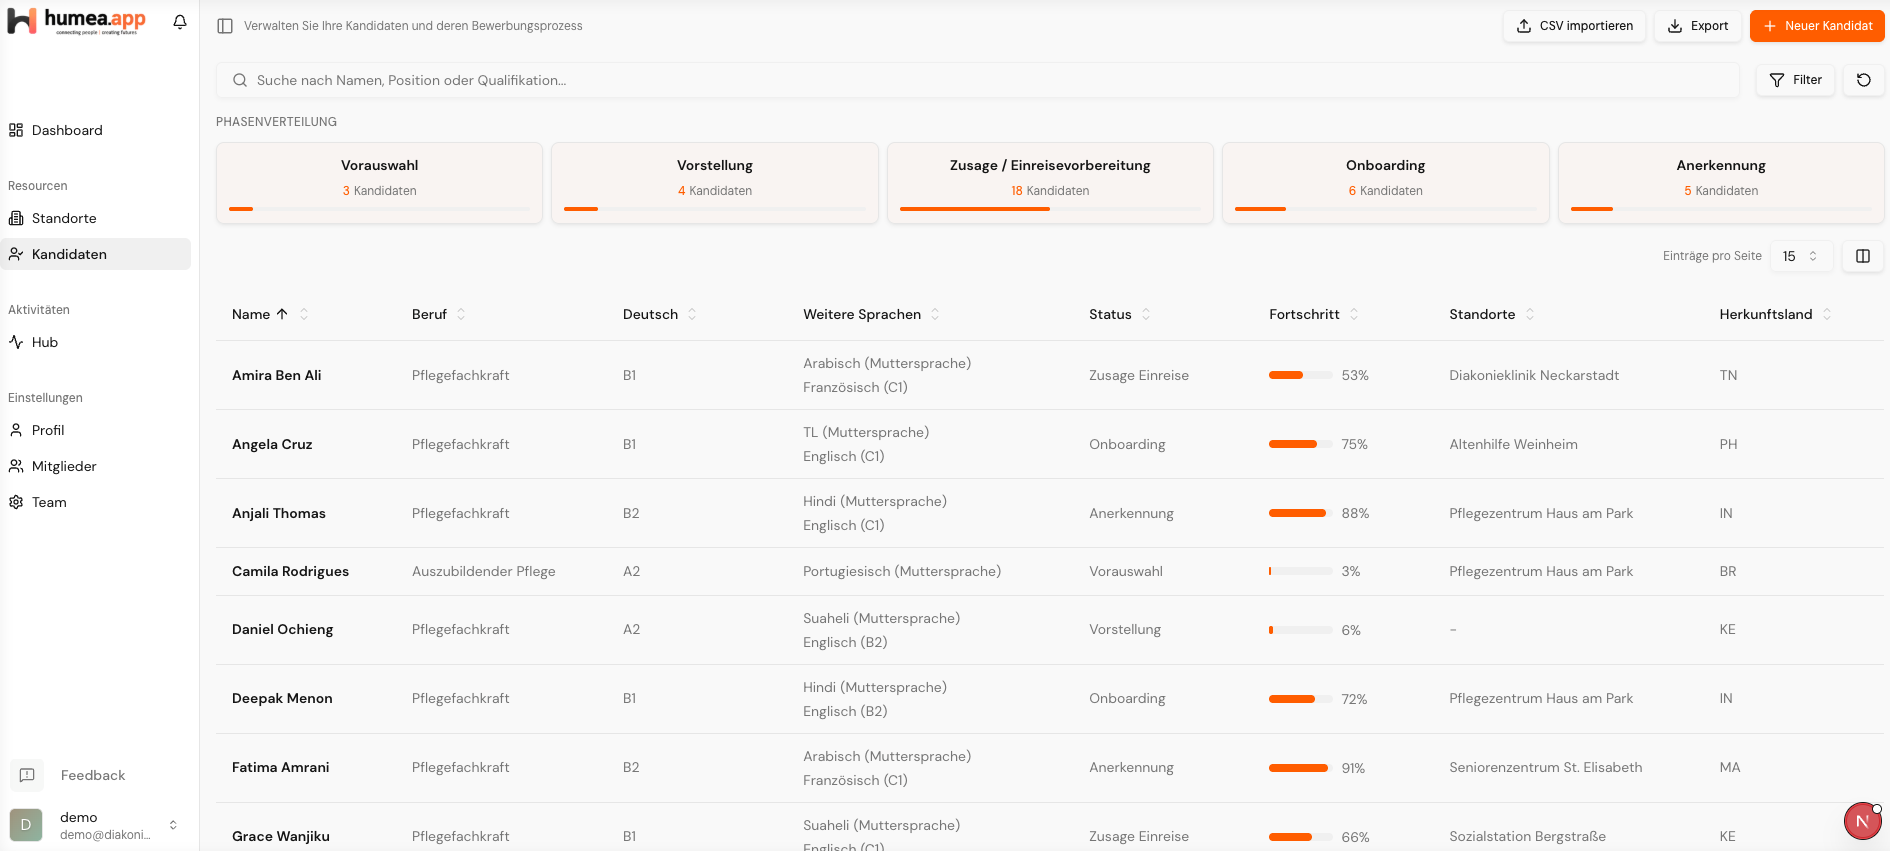Click Neuer Kandidat button
This screenshot has height=851, width=1890.
pyautogui.click(x=1817, y=26)
